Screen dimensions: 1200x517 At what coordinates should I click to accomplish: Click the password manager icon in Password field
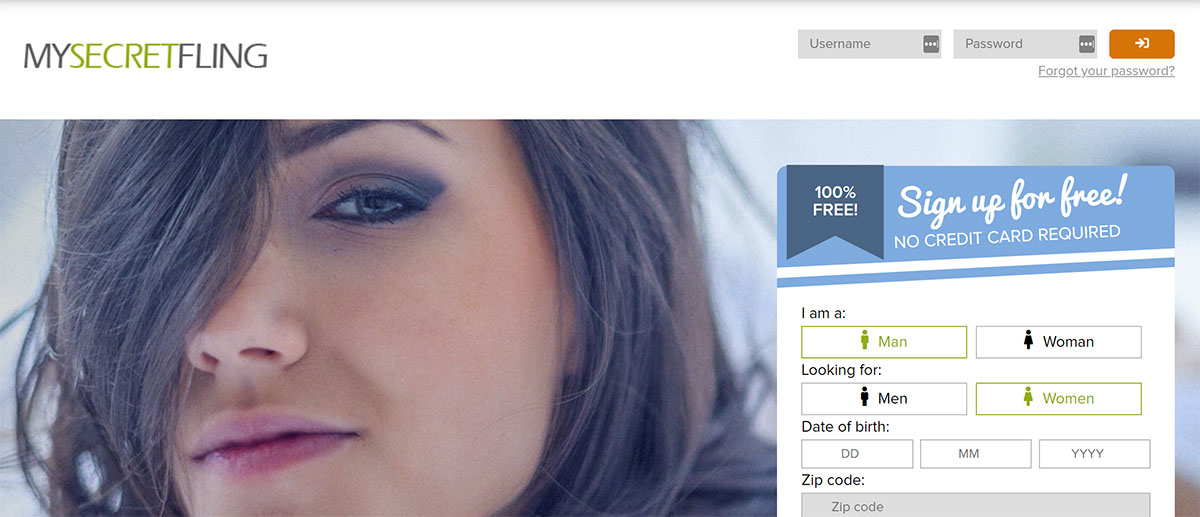(1087, 44)
